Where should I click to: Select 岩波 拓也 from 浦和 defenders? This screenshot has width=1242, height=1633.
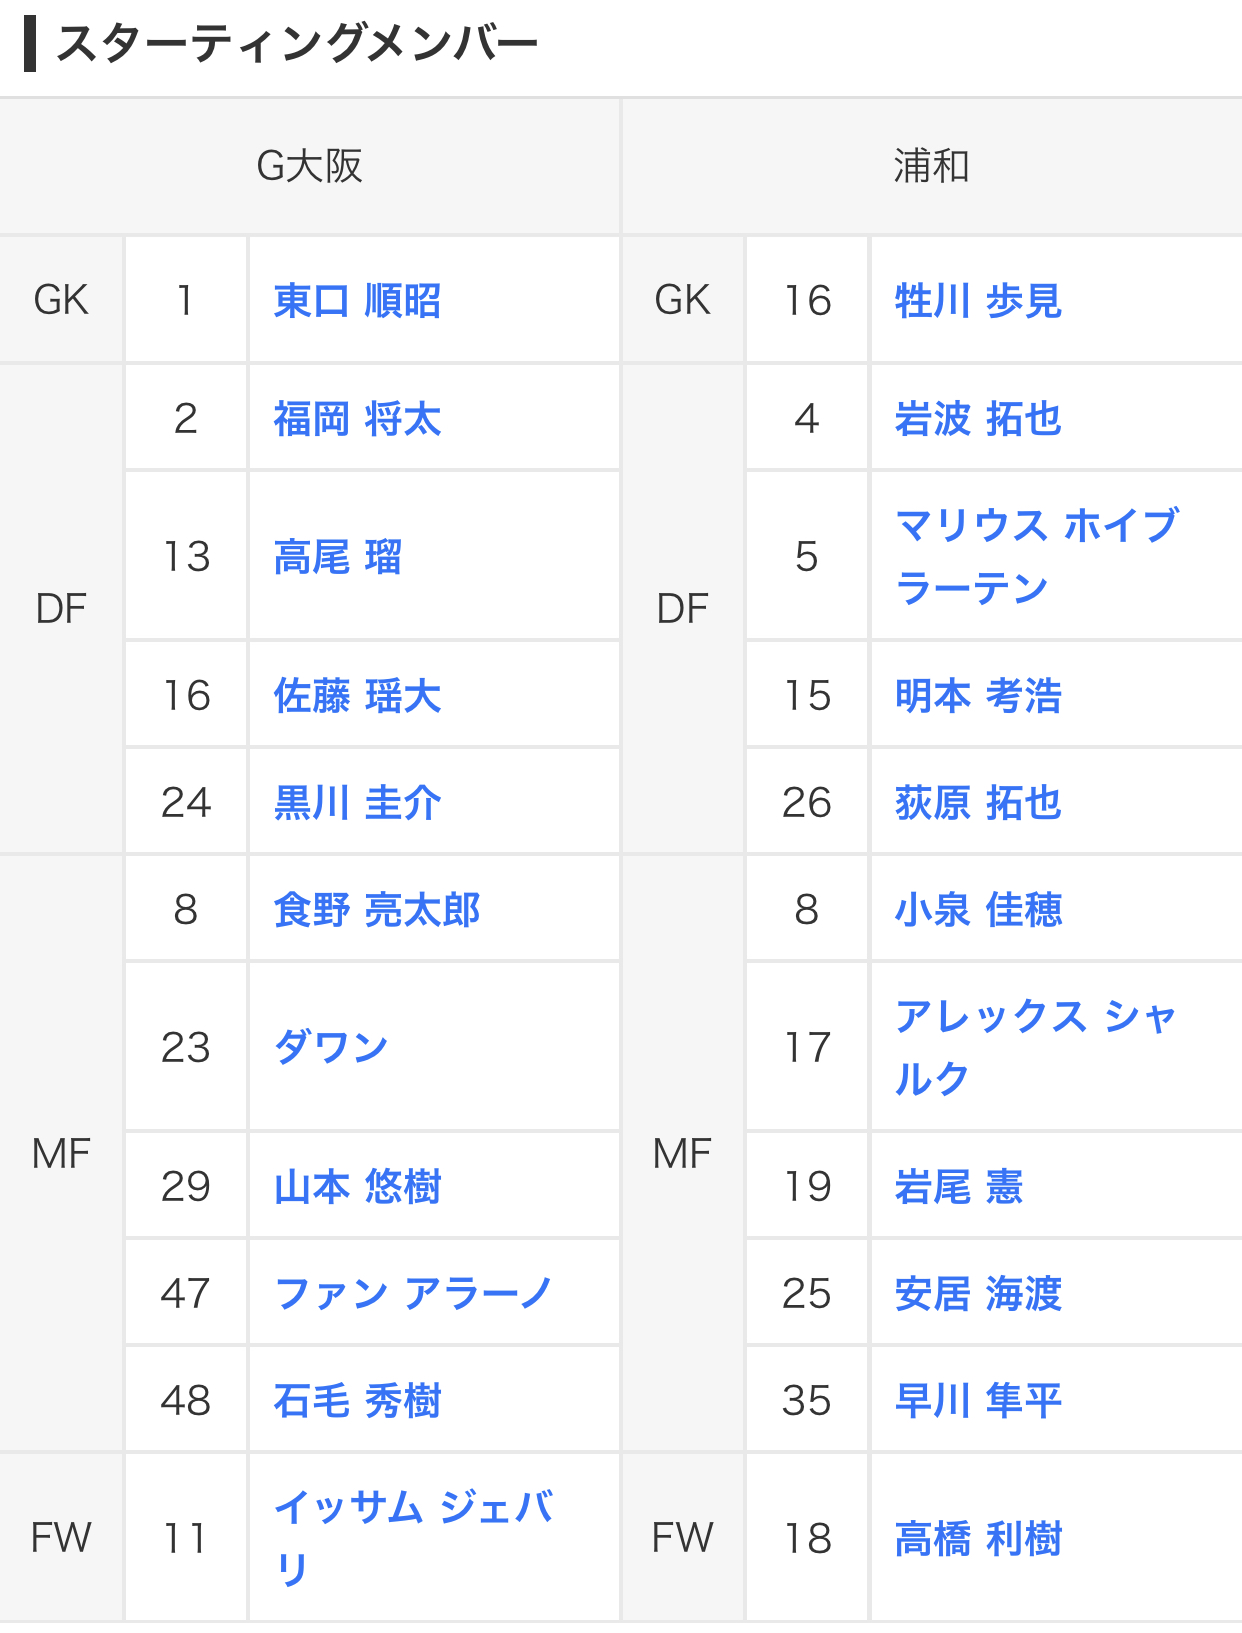pyautogui.click(x=977, y=419)
